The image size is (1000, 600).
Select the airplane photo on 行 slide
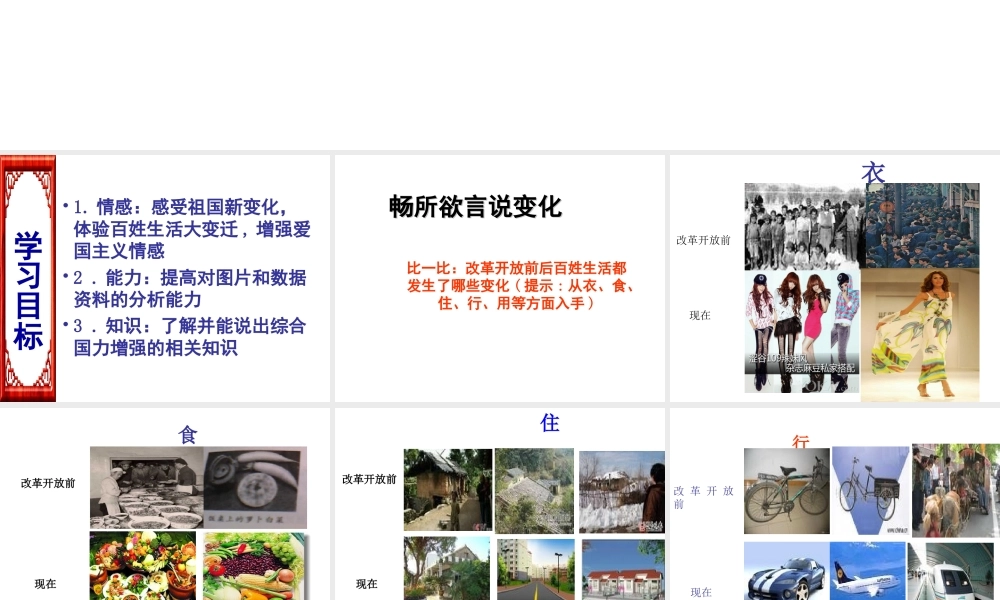pyautogui.click(x=868, y=571)
